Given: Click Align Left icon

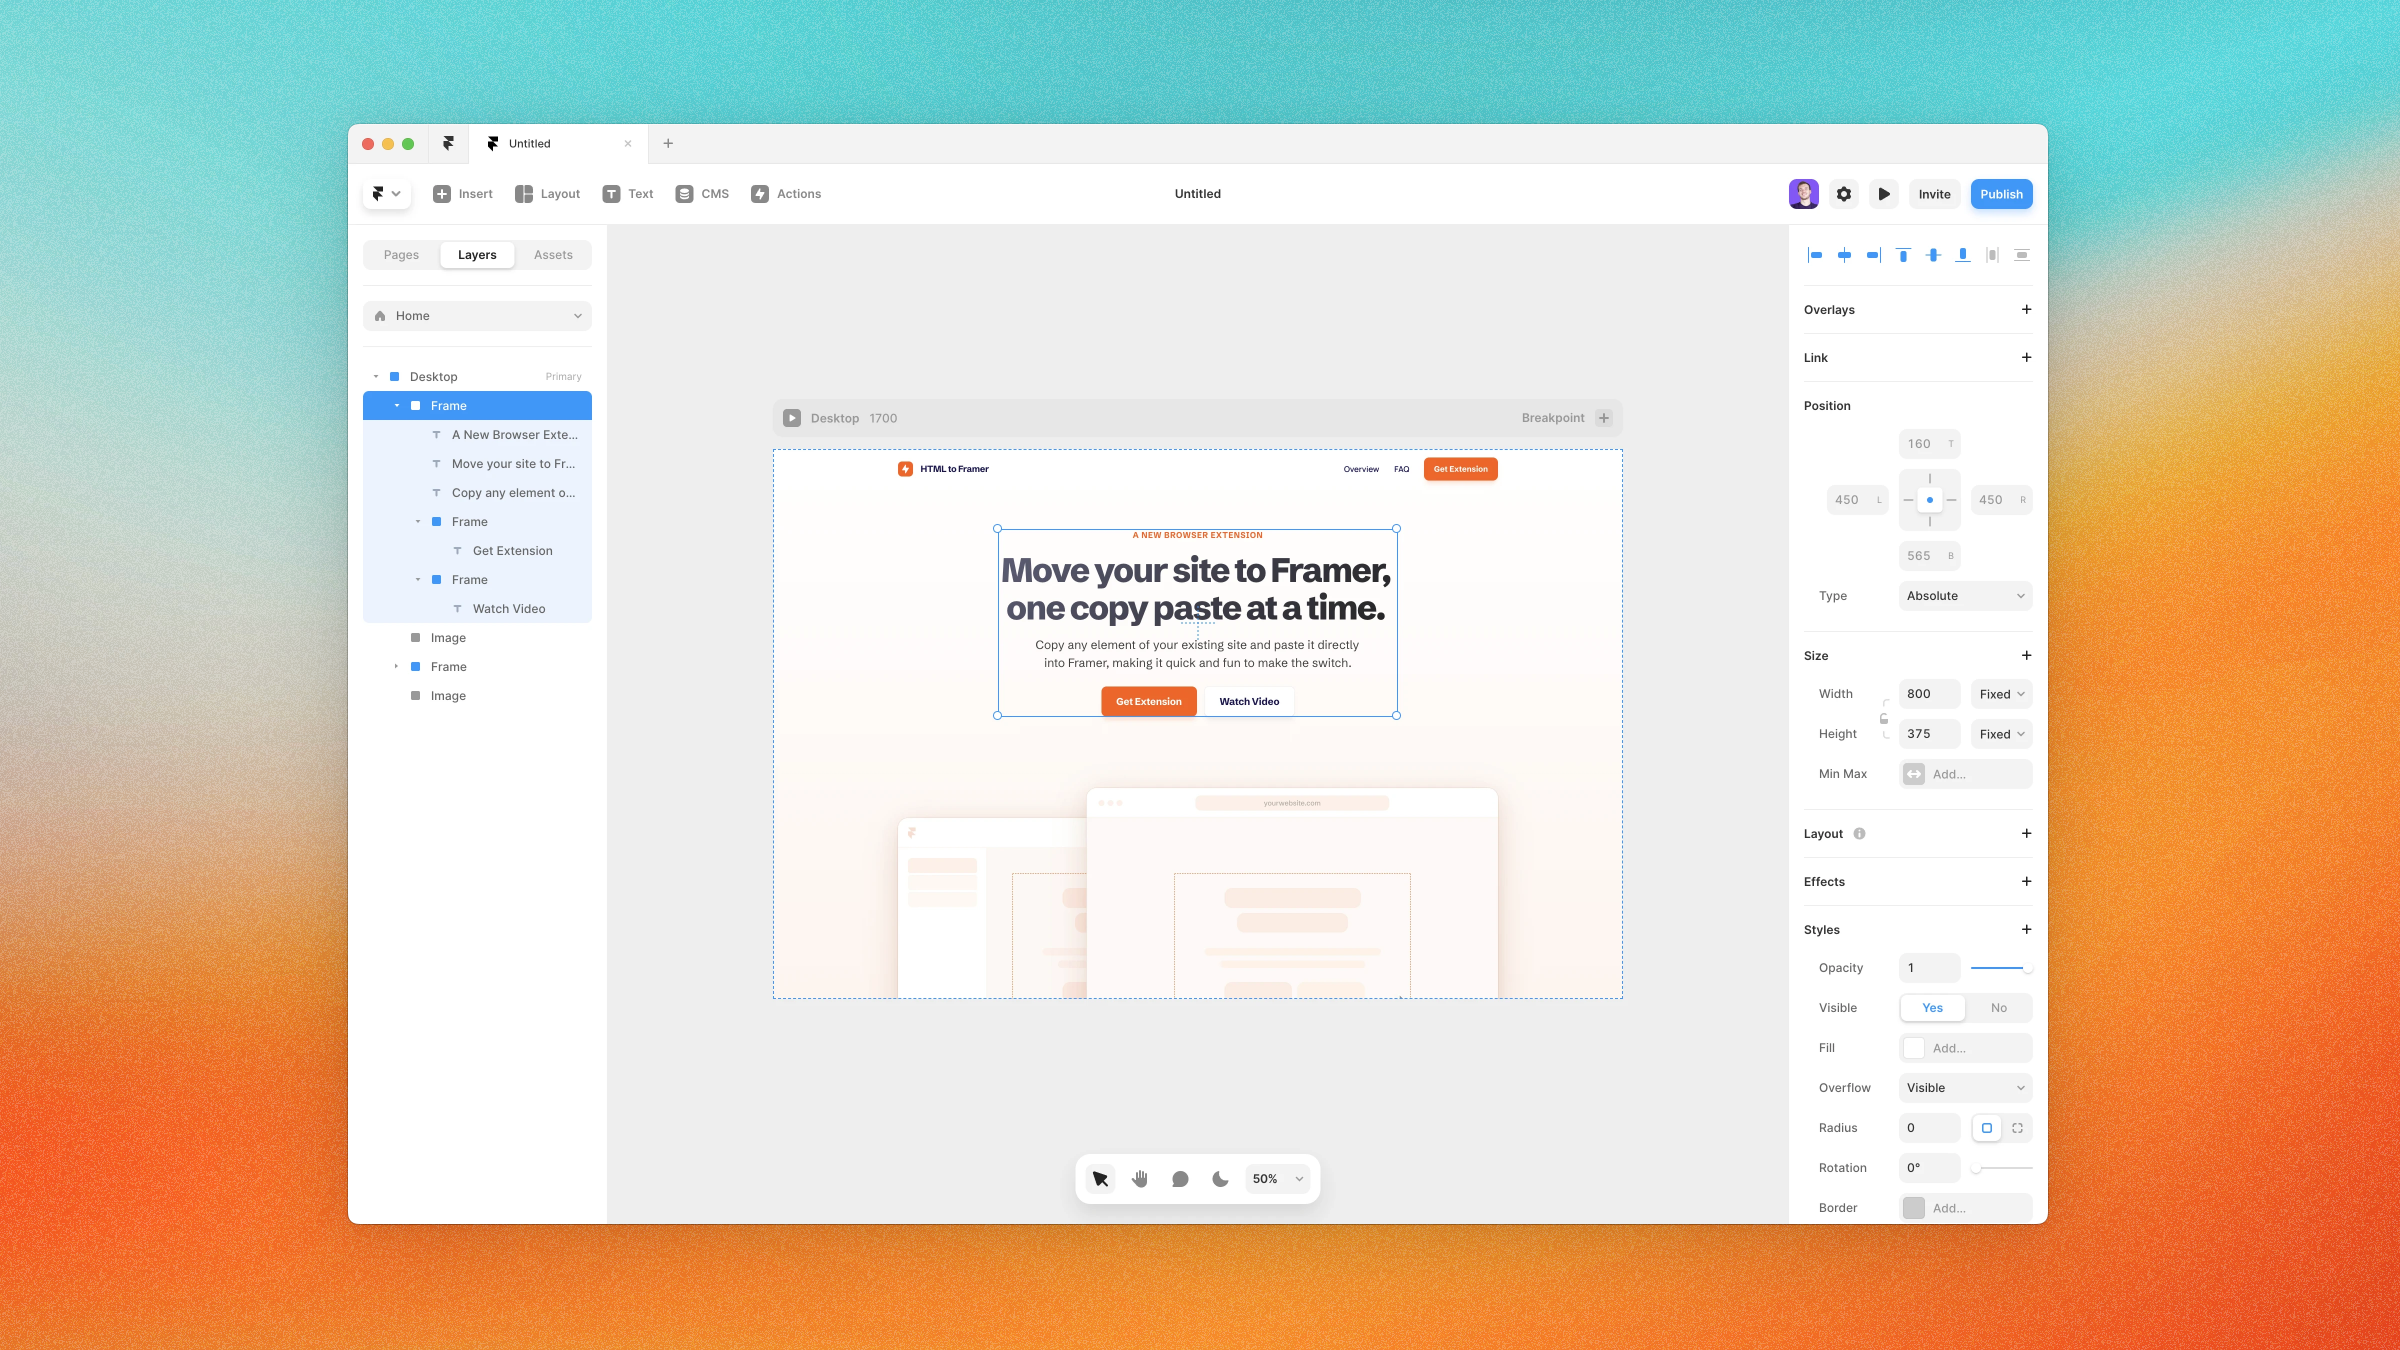Looking at the screenshot, I should [1815, 255].
